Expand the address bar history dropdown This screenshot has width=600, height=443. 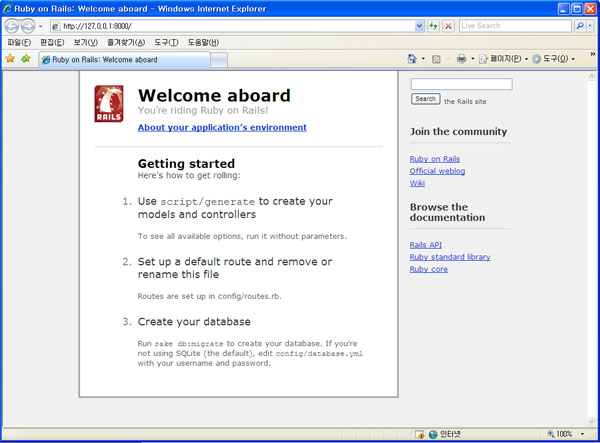419,26
